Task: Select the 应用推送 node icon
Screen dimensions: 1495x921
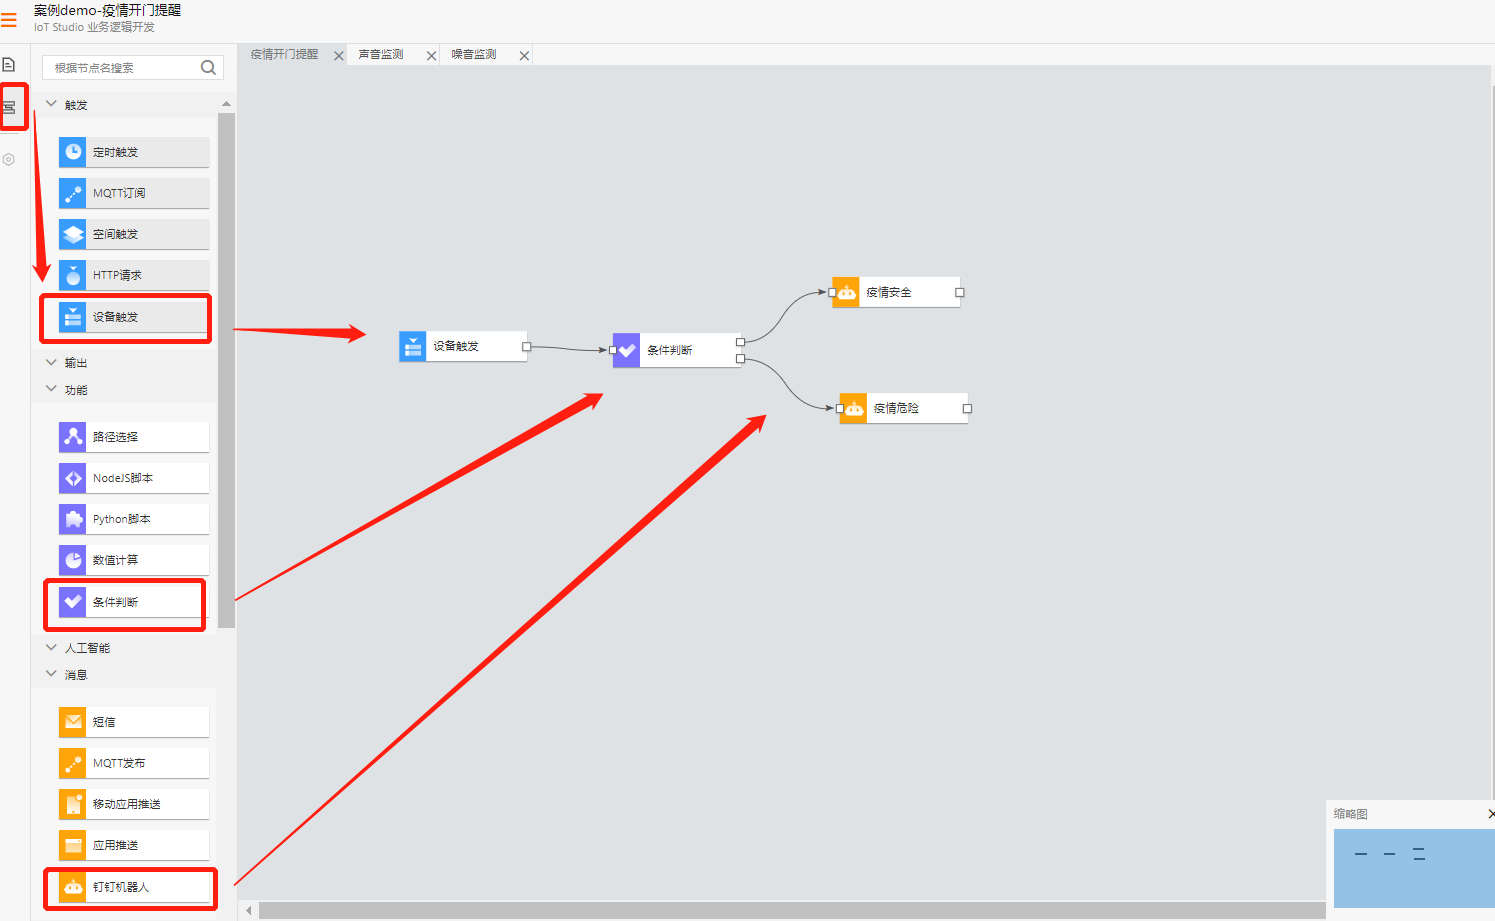Action: pos(73,845)
